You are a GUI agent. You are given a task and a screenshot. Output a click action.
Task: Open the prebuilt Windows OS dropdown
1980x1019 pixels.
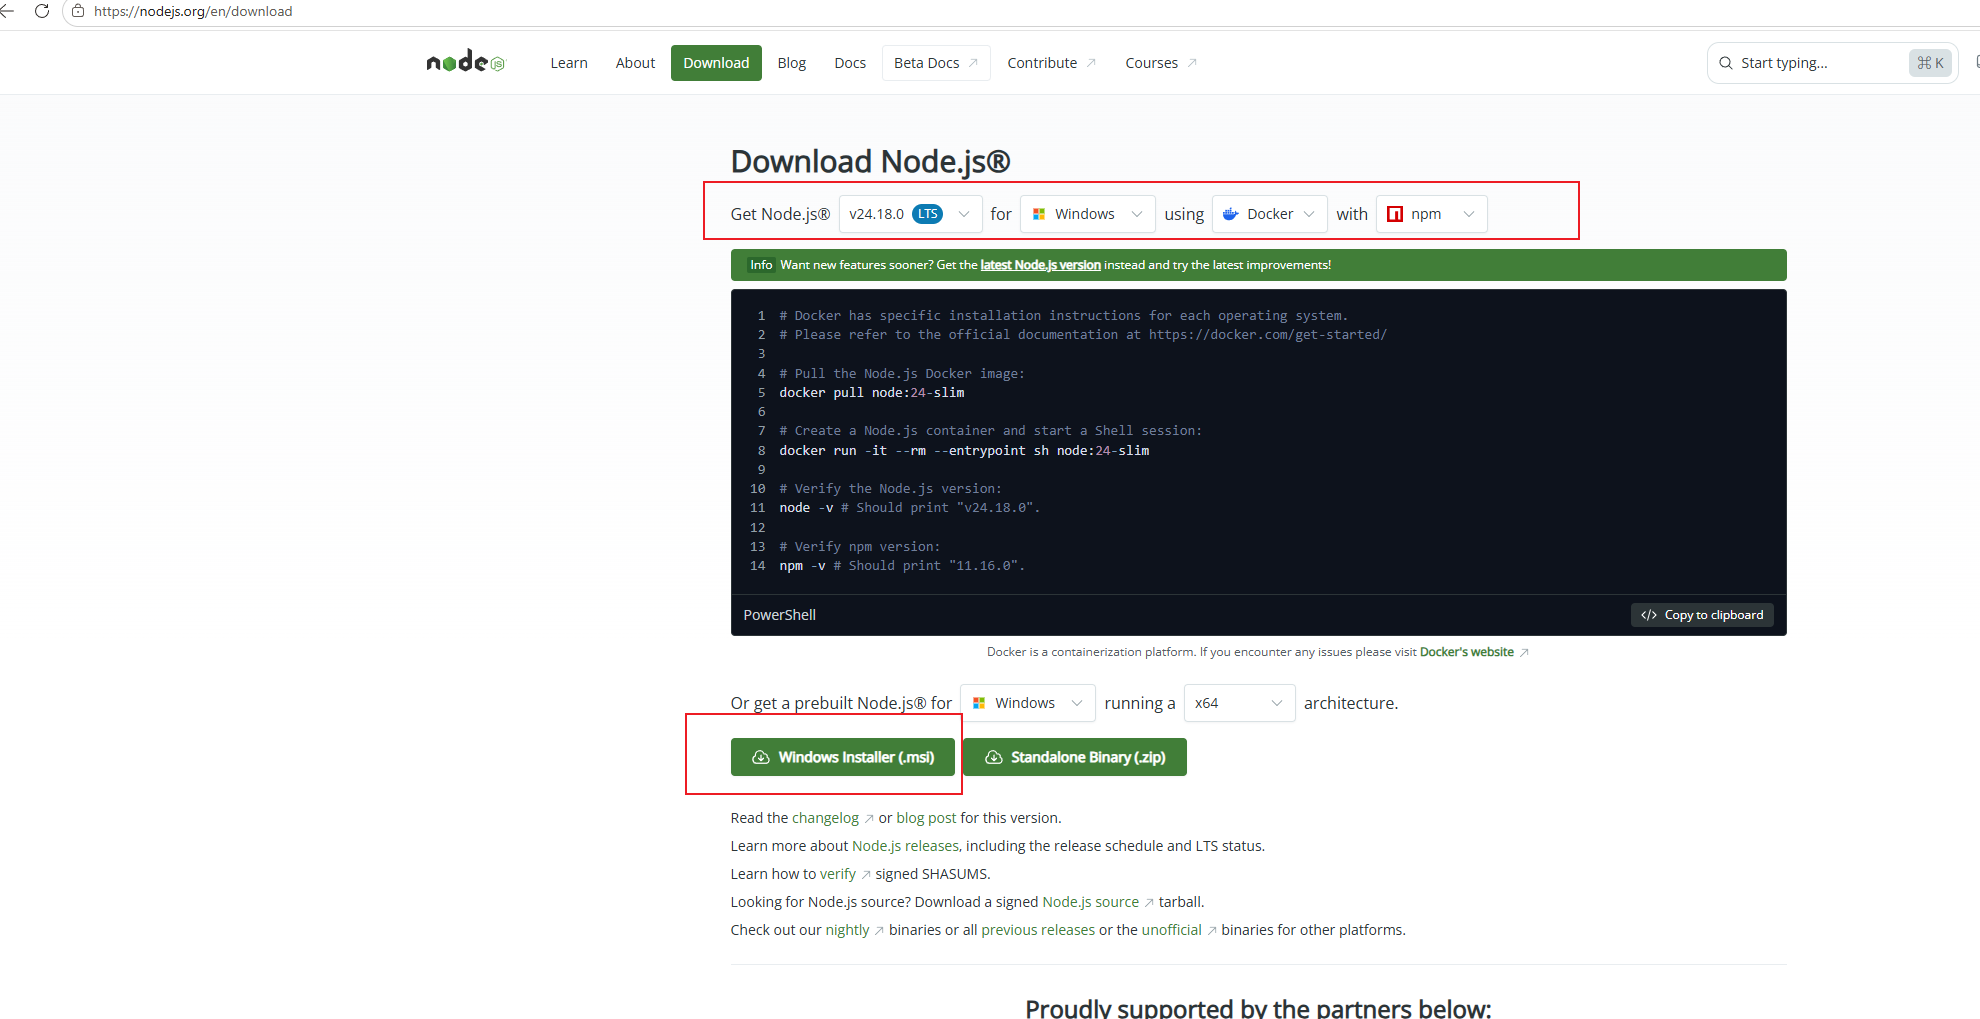tap(1028, 703)
